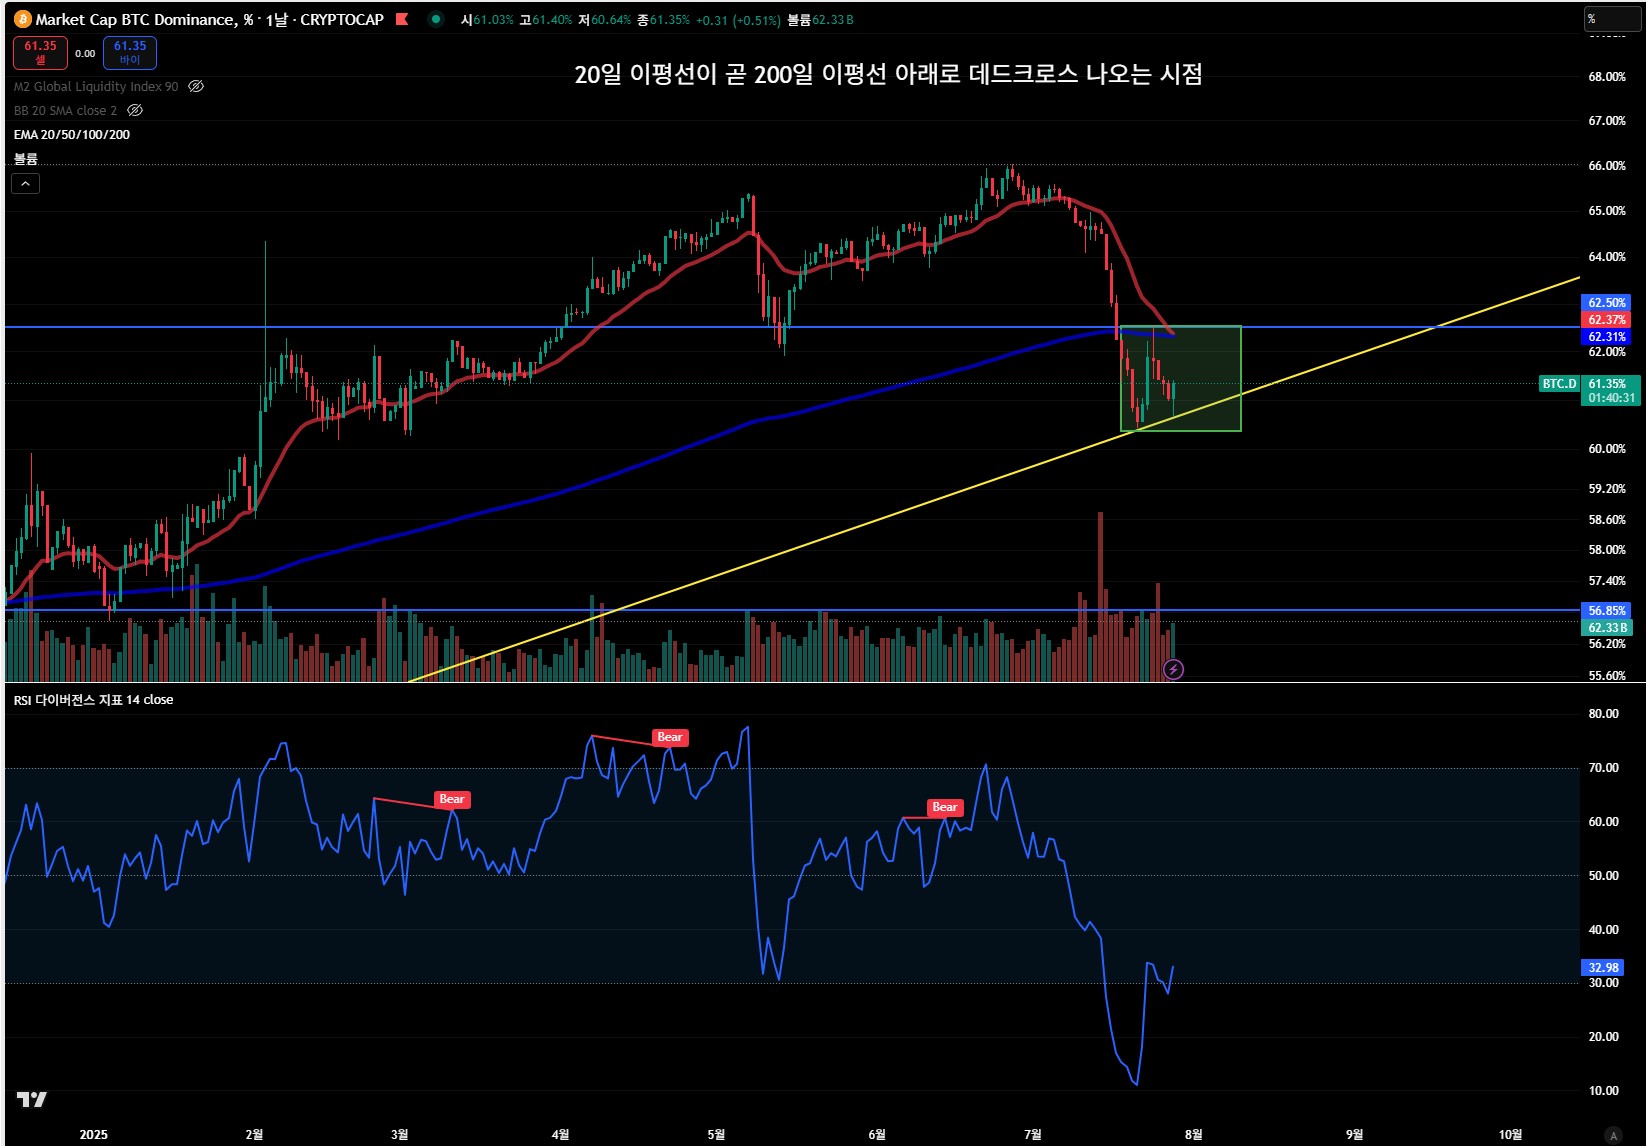This screenshot has height=1146, width=1646.
Task: Click the Bear label between 4월 and 5월
Action: pos(670,737)
